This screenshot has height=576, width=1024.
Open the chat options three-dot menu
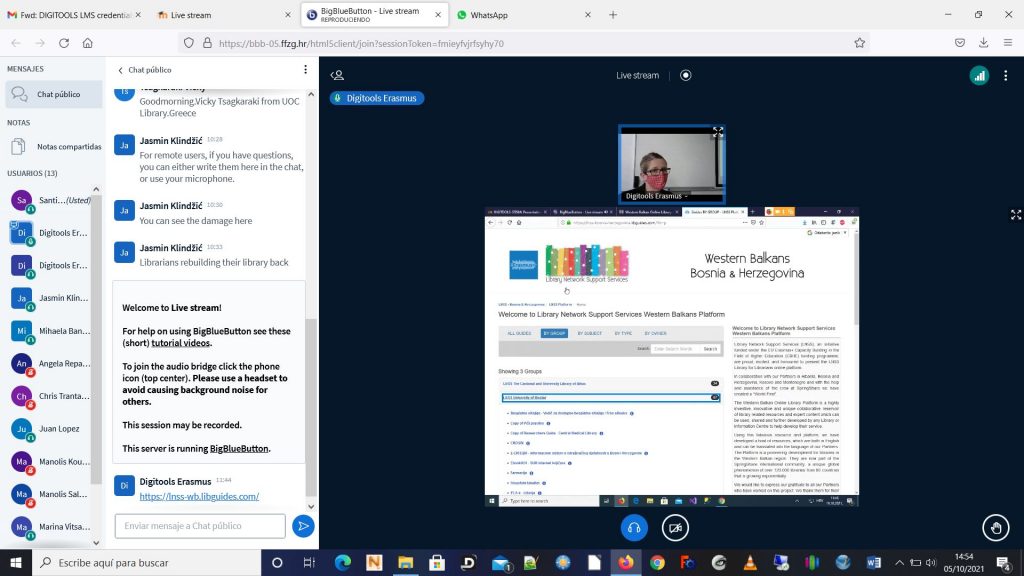[306, 70]
